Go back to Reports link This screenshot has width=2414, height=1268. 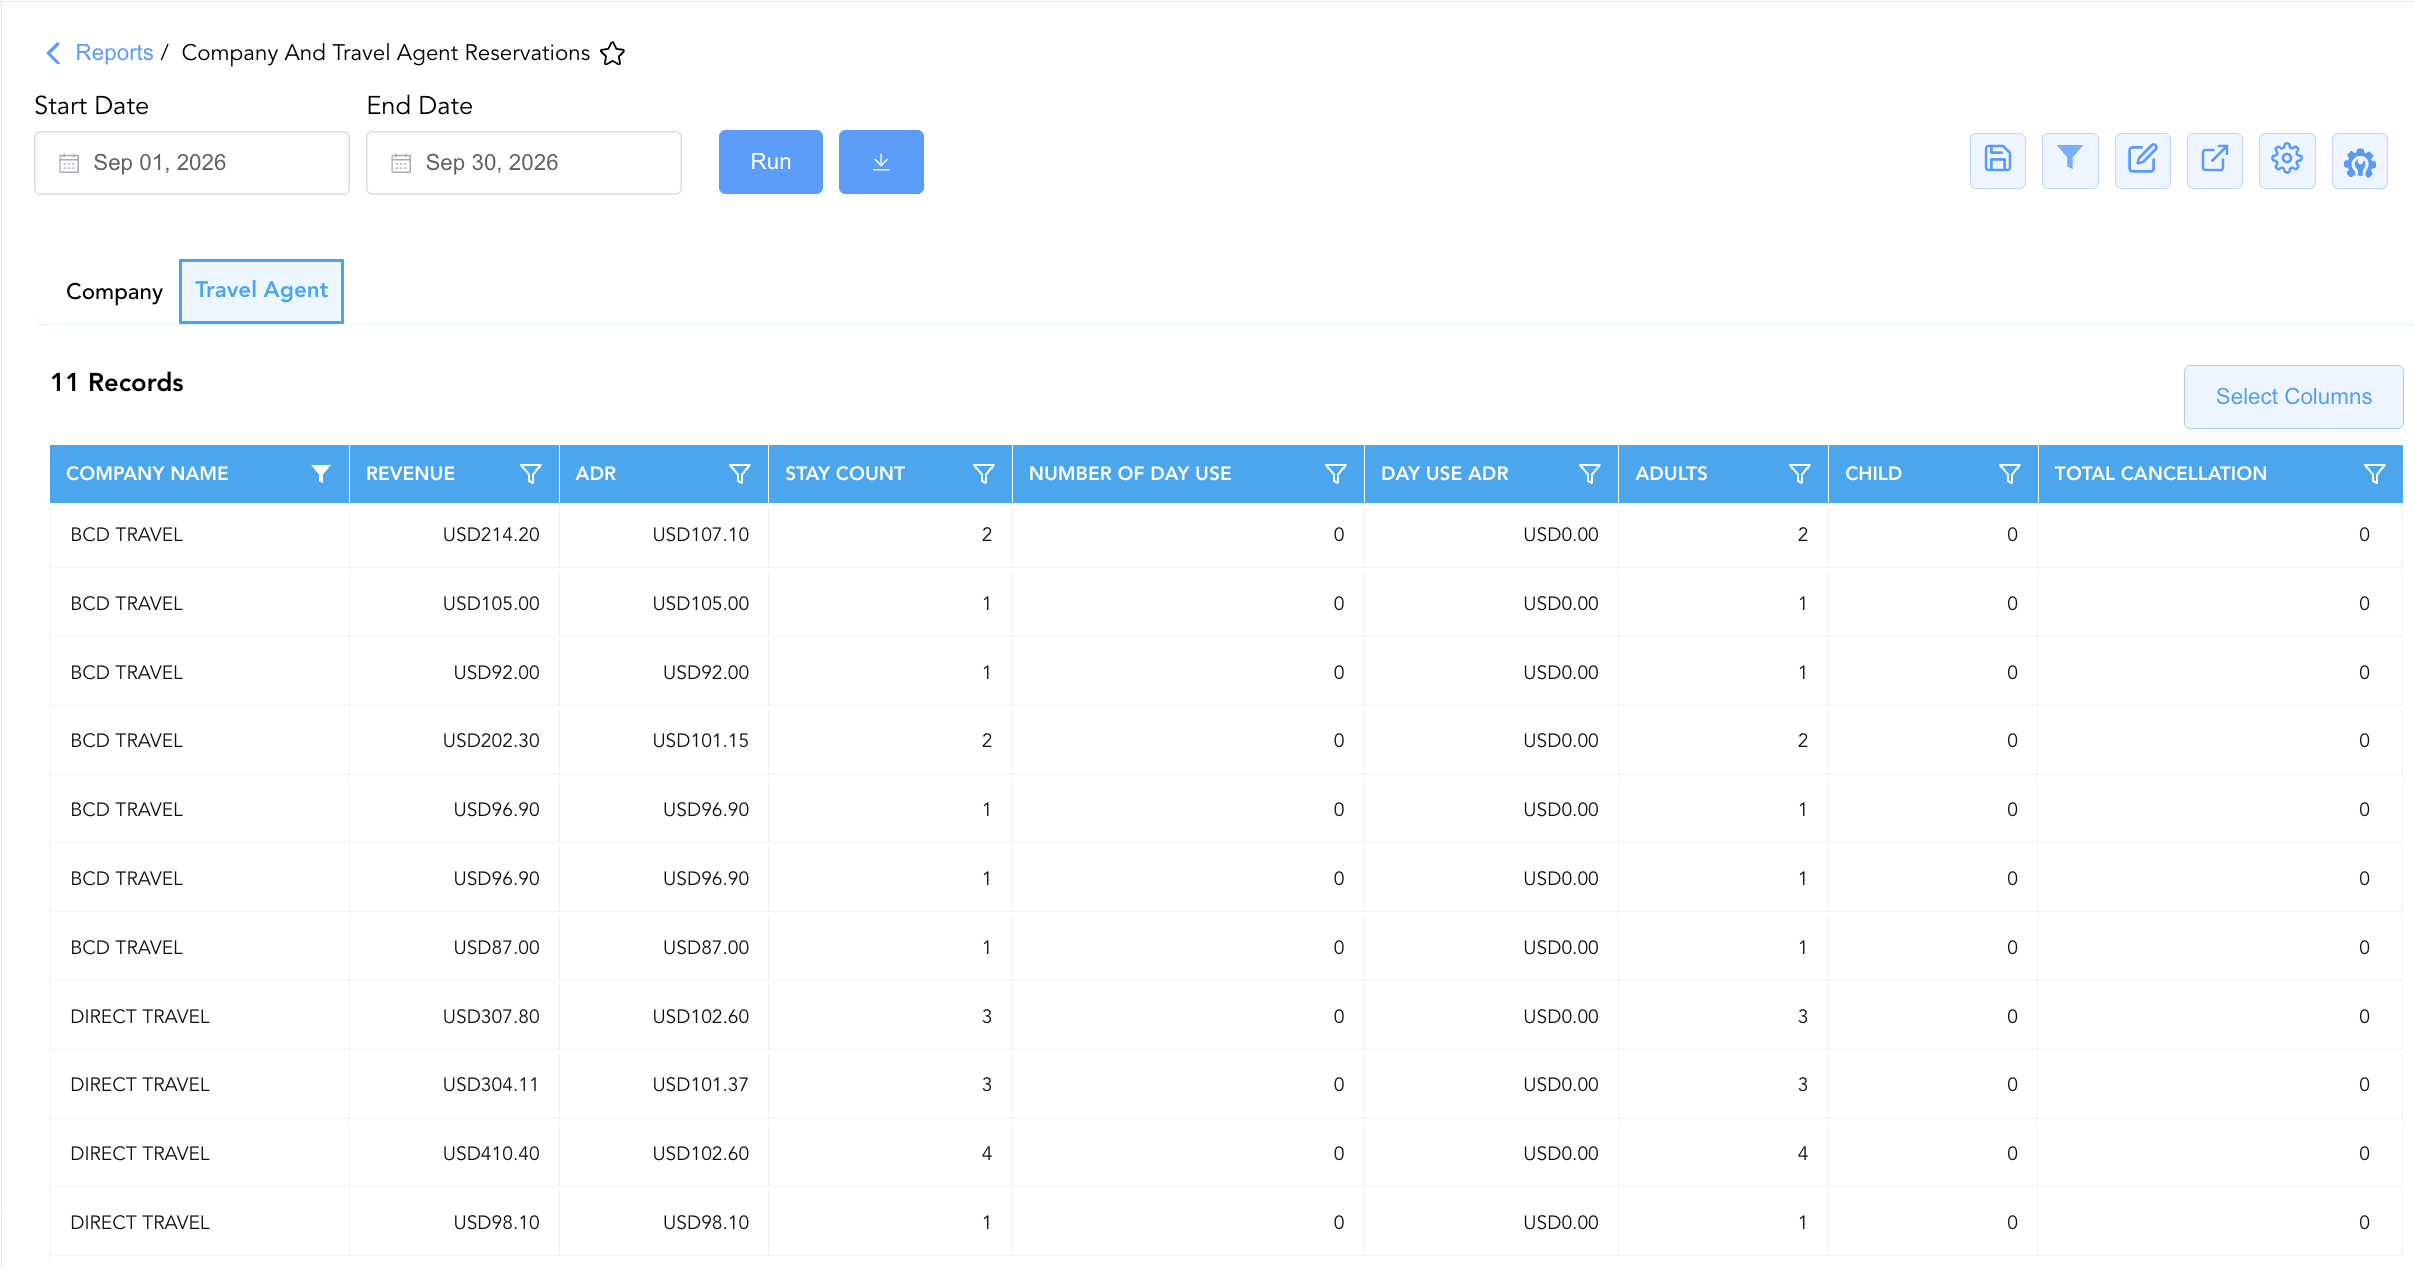[114, 53]
